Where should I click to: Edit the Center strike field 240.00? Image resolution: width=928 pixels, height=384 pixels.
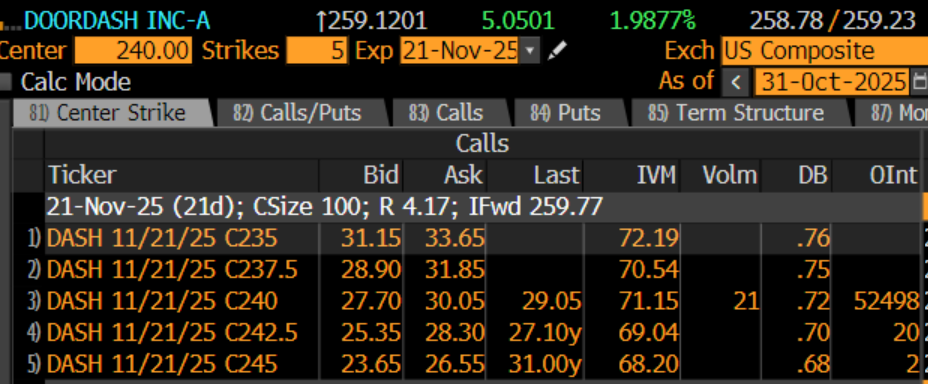(x=133, y=51)
